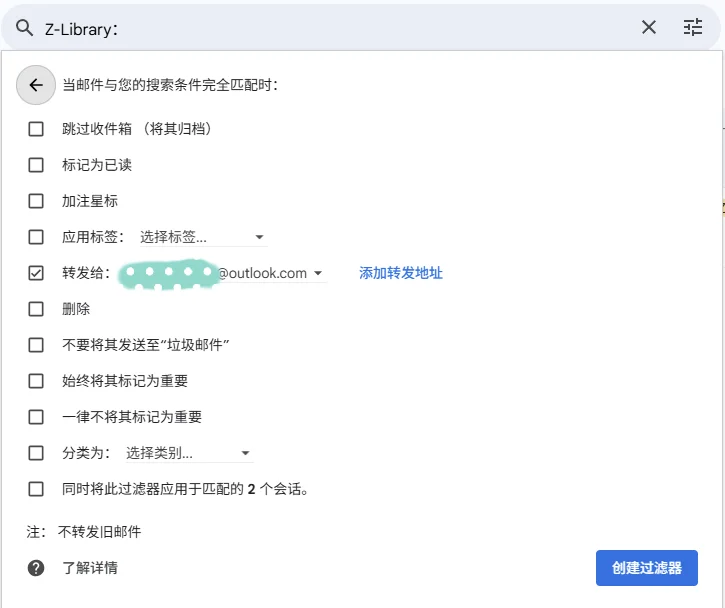Check 一律不将其标记为重要 option

coord(36,417)
